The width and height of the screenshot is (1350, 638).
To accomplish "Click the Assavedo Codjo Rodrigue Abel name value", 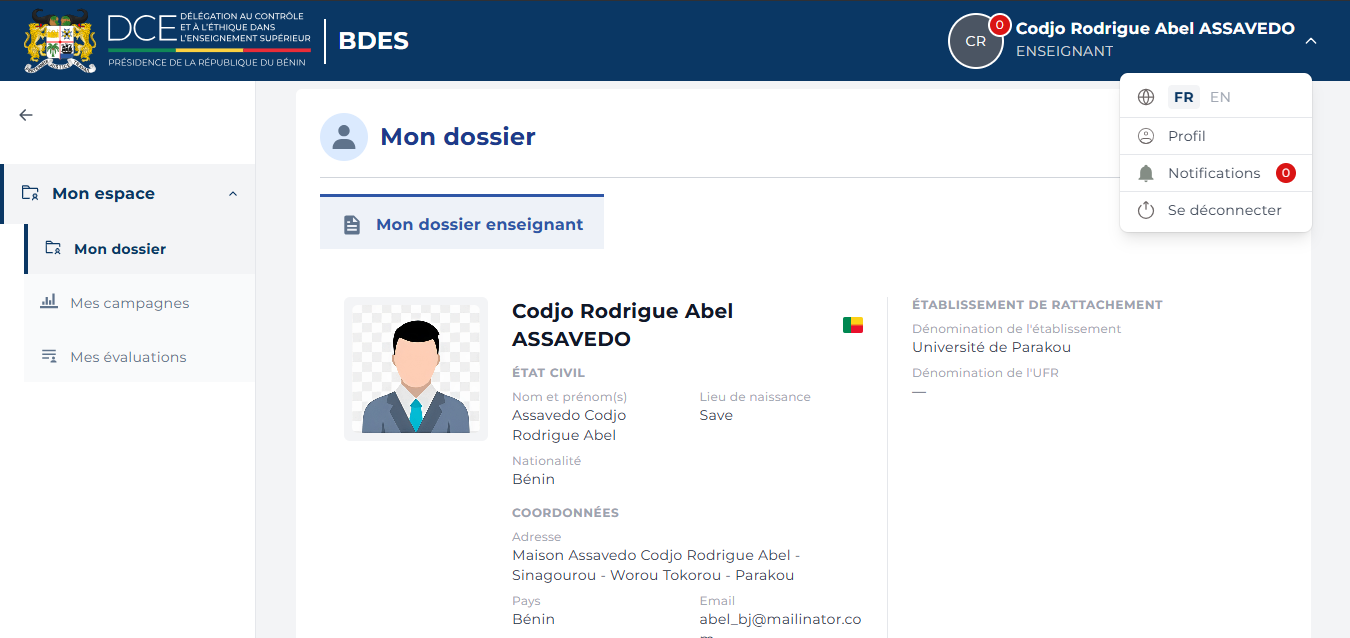I will 569,425.
